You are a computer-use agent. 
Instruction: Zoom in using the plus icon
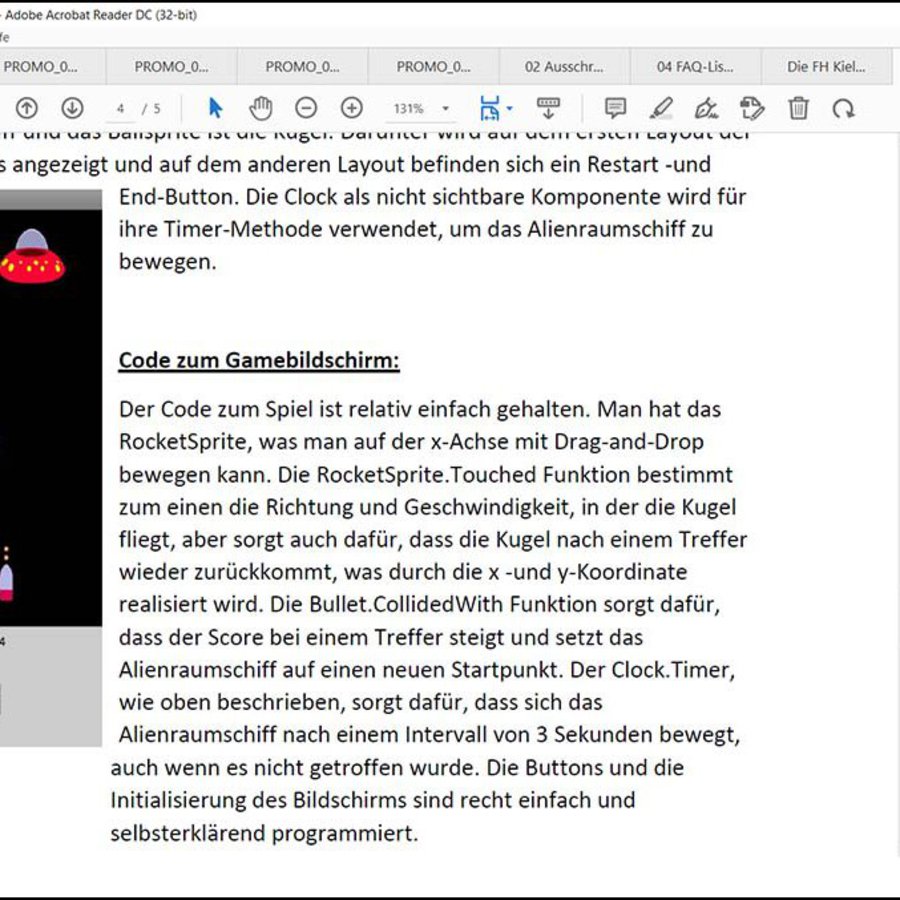click(x=350, y=107)
